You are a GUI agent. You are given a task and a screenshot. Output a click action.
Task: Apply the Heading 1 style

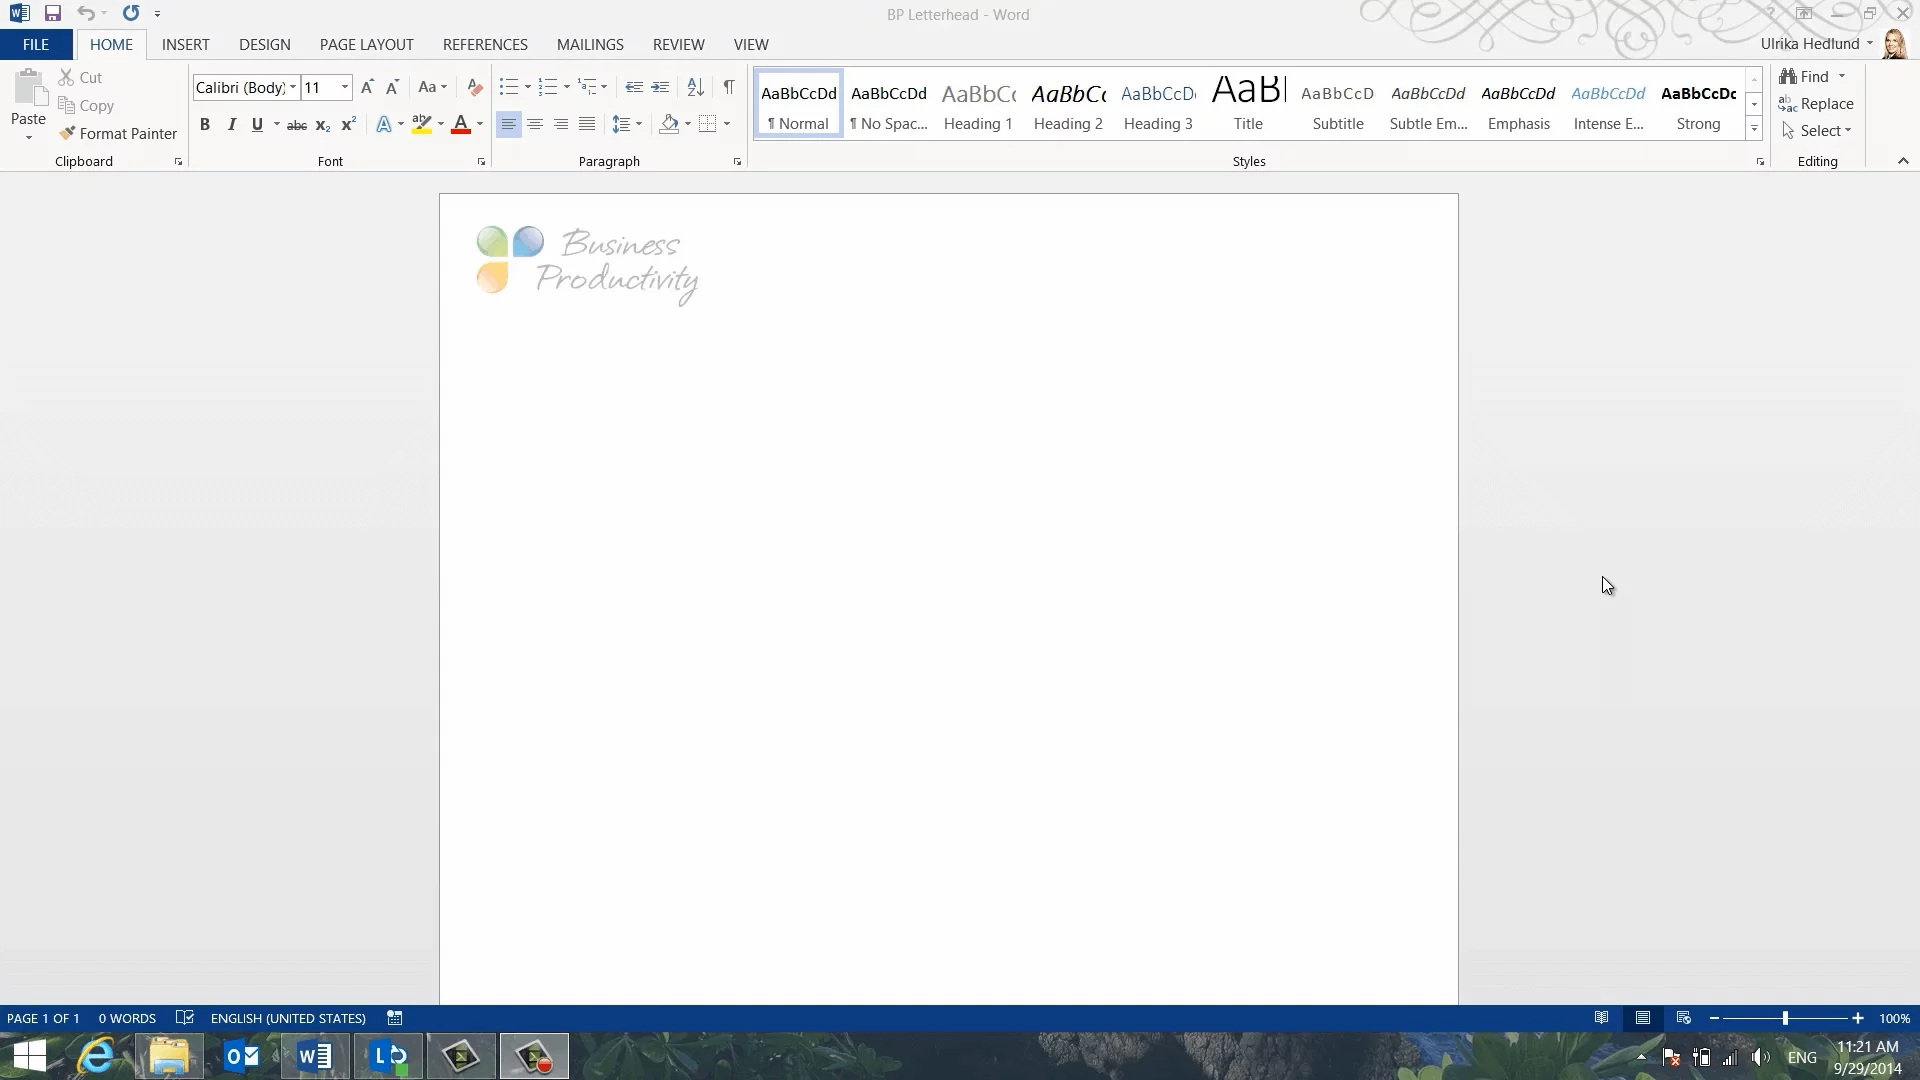[x=978, y=104]
